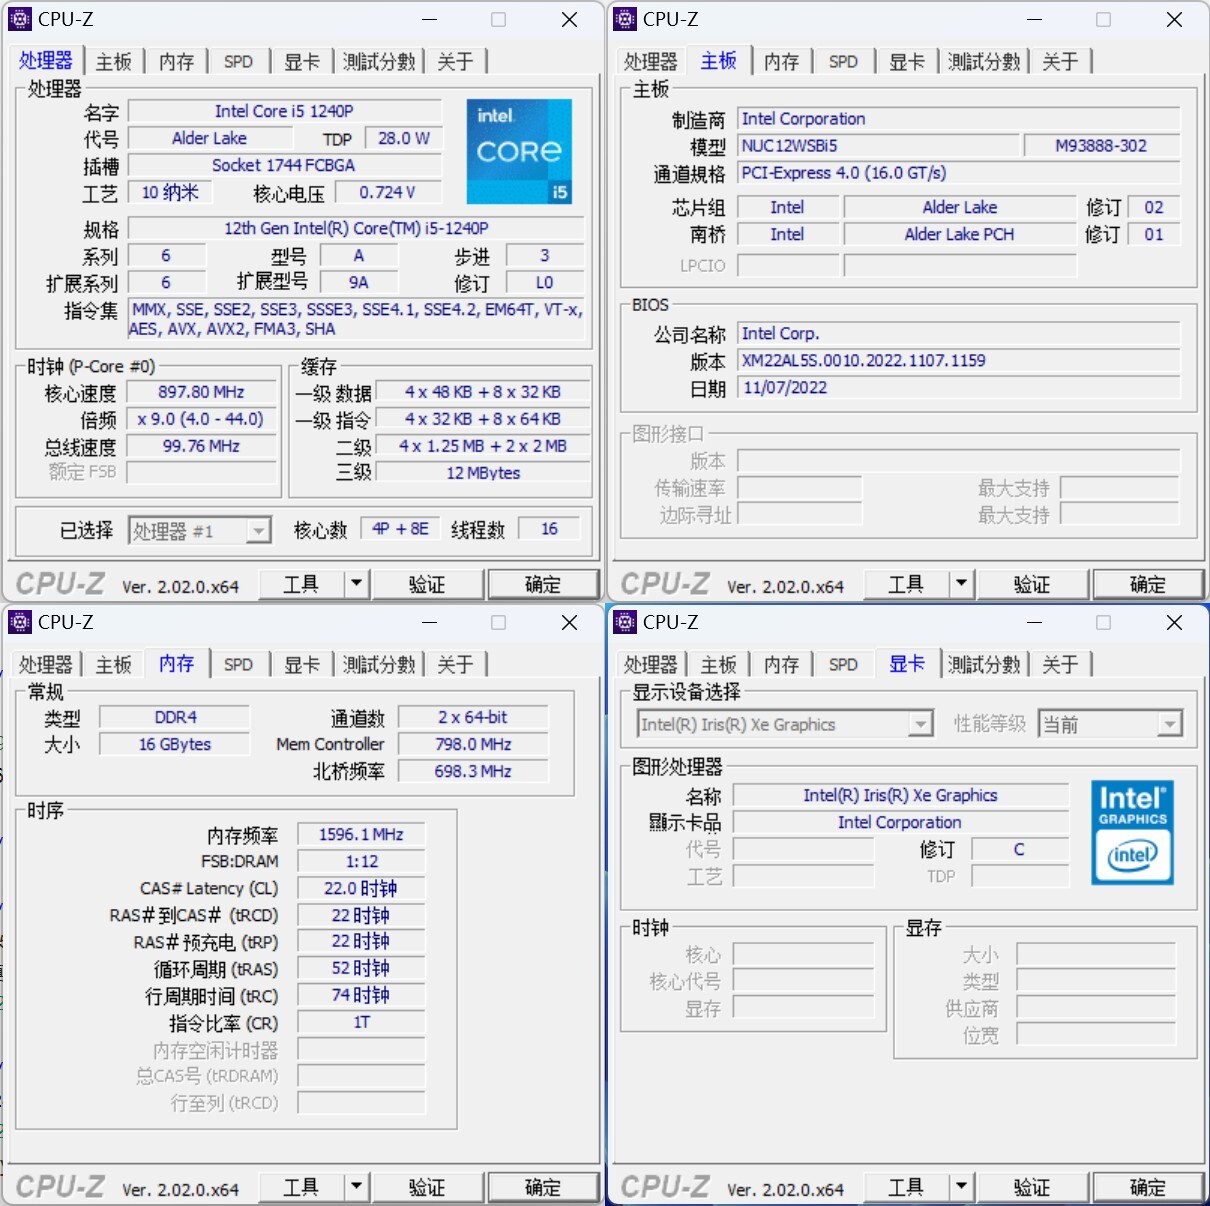Image resolution: width=1210 pixels, height=1206 pixels.
Task: Open 工具 dropdown arrow in the processor window
Action: (356, 583)
